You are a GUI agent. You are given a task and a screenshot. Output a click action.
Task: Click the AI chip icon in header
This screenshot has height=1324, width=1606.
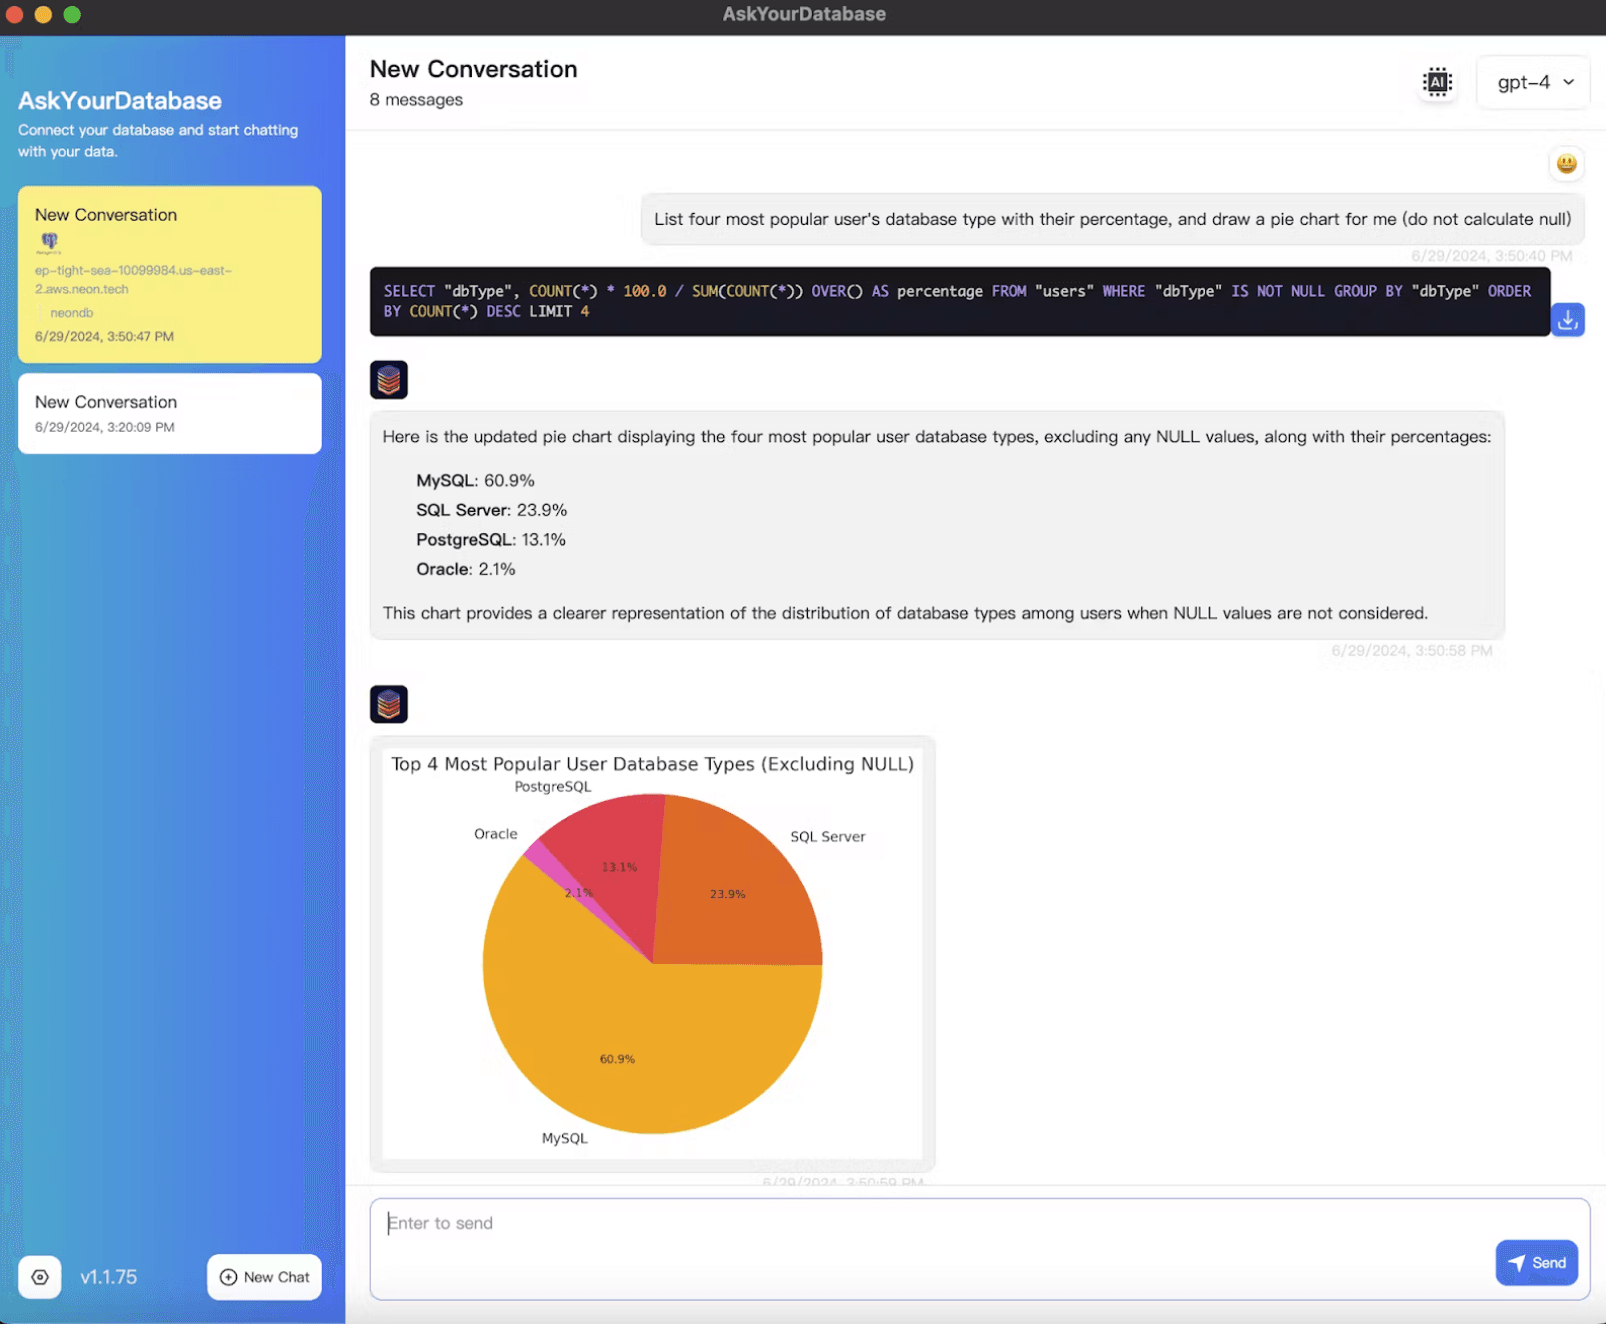[1437, 82]
